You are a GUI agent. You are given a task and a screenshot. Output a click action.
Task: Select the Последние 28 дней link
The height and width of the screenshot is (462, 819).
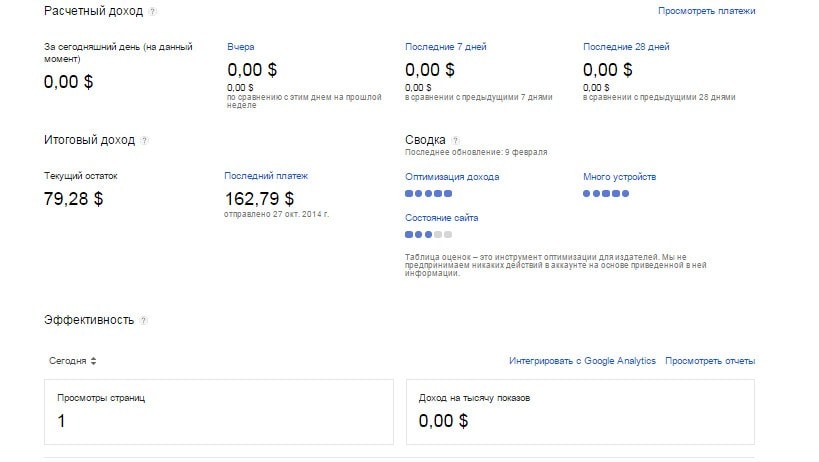pos(626,47)
